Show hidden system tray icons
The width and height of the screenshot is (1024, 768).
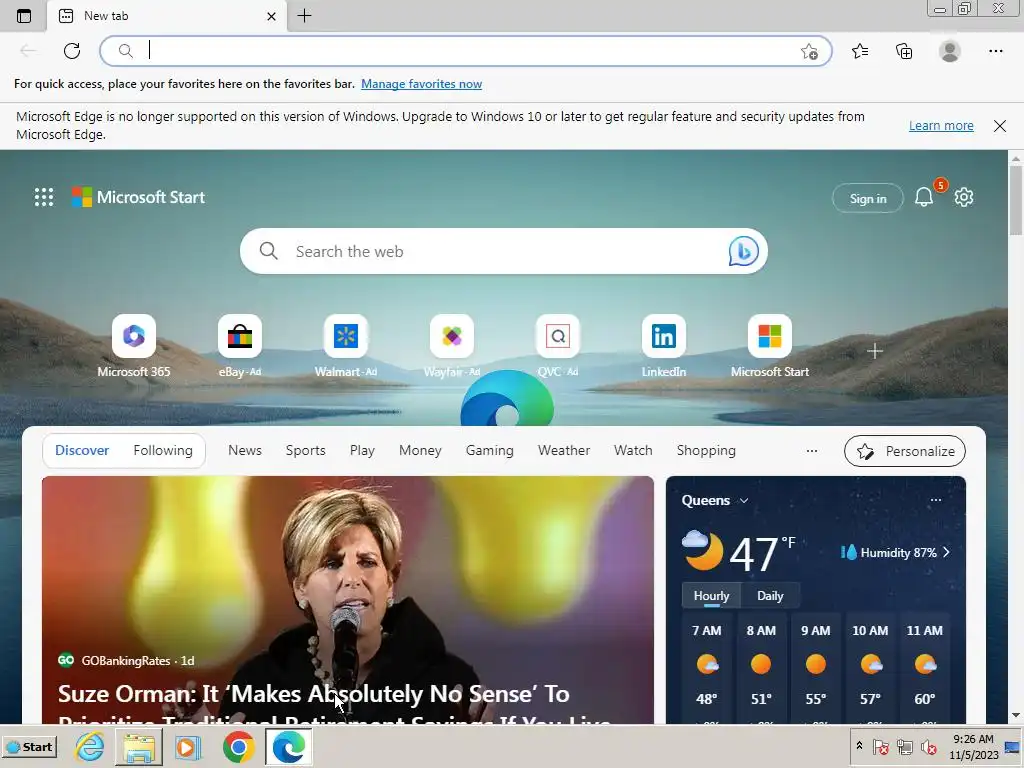pos(859,746)
